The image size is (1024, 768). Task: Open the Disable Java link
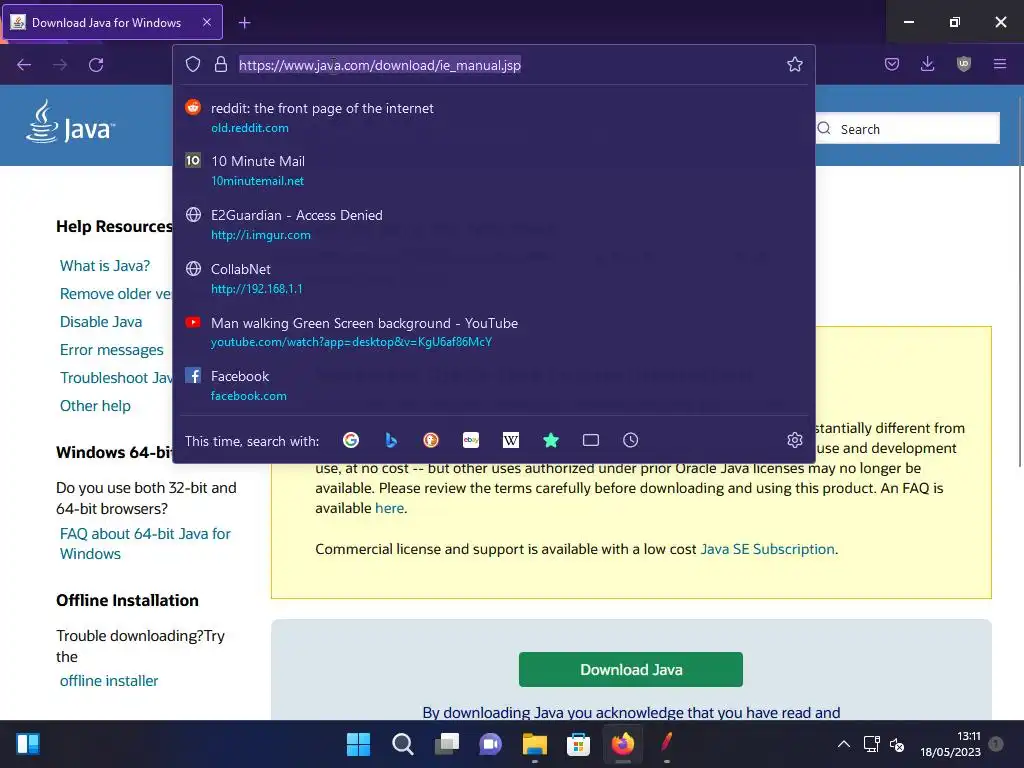click(101, 322)
